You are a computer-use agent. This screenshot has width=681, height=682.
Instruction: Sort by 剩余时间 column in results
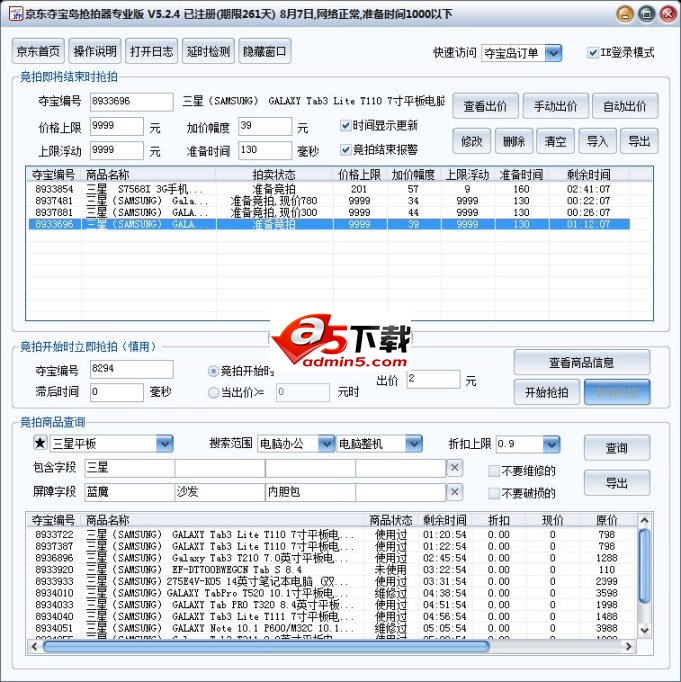click(x=444, y=520)
